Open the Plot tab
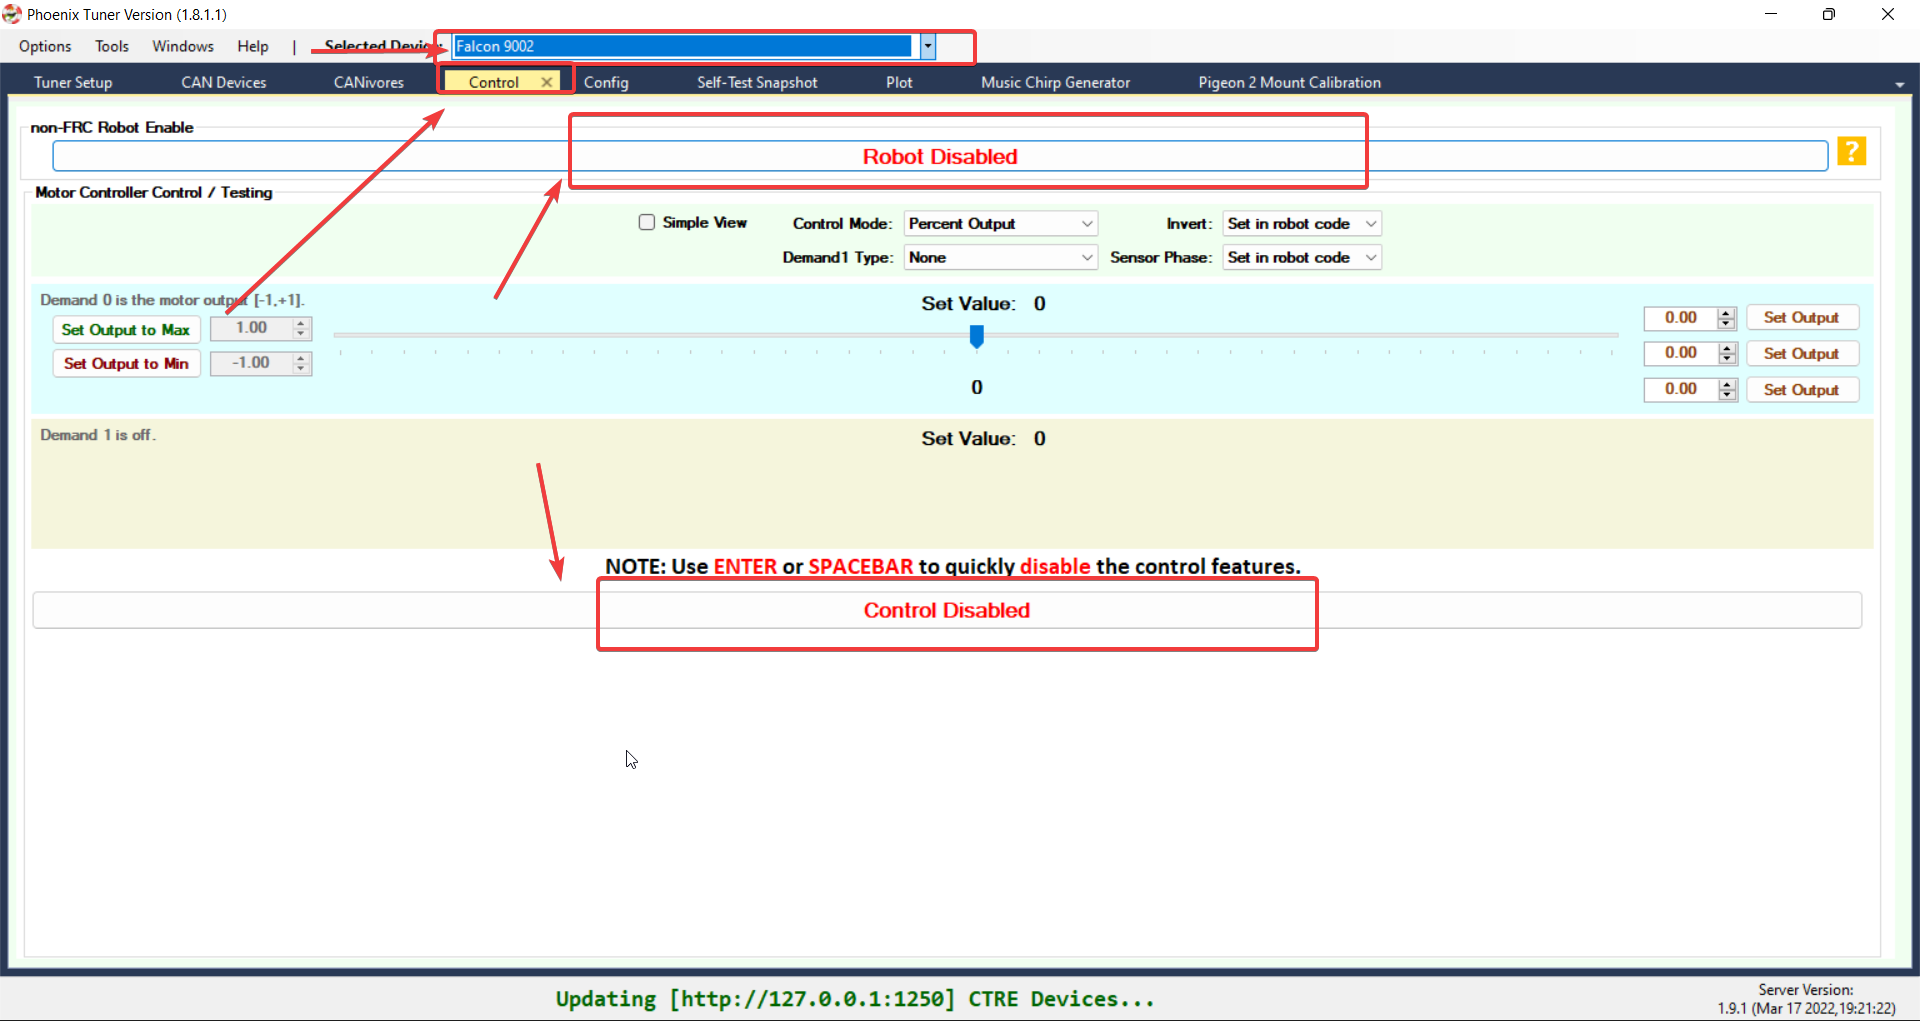The image size is (1920, 1021). [x=899, y=82]
